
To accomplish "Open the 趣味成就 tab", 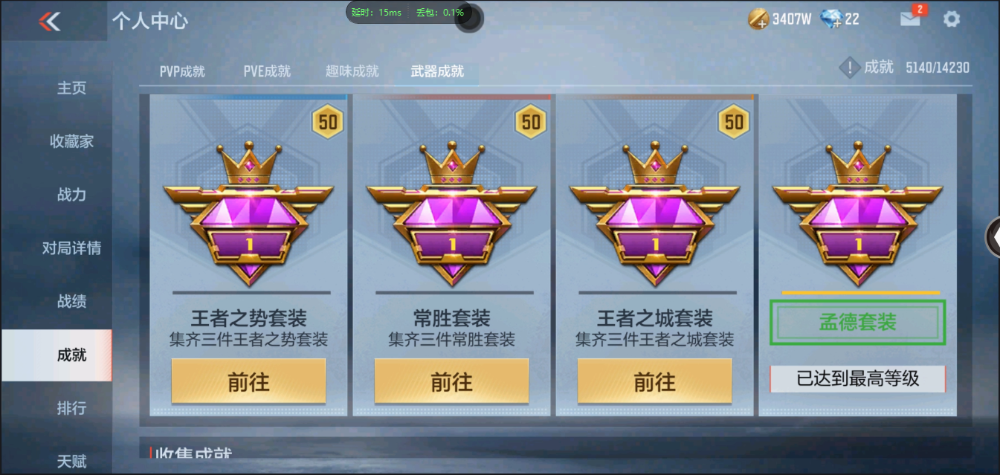I will [x=352, y=71].
